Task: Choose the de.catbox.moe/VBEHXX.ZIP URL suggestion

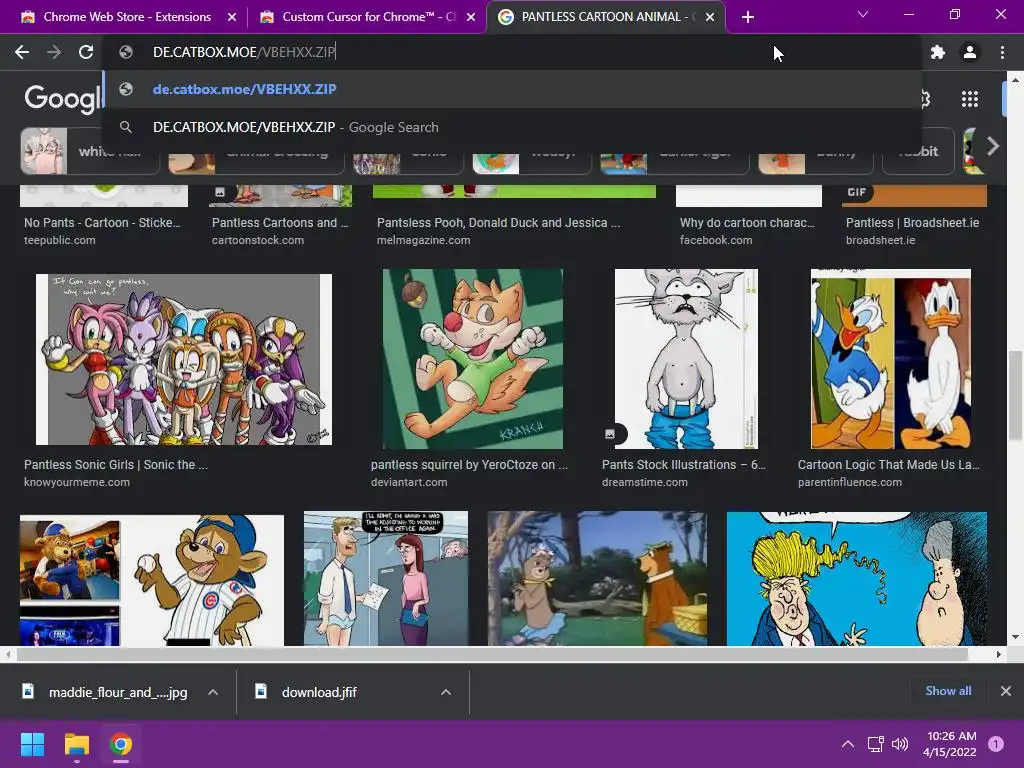Action: coord(512,89)
